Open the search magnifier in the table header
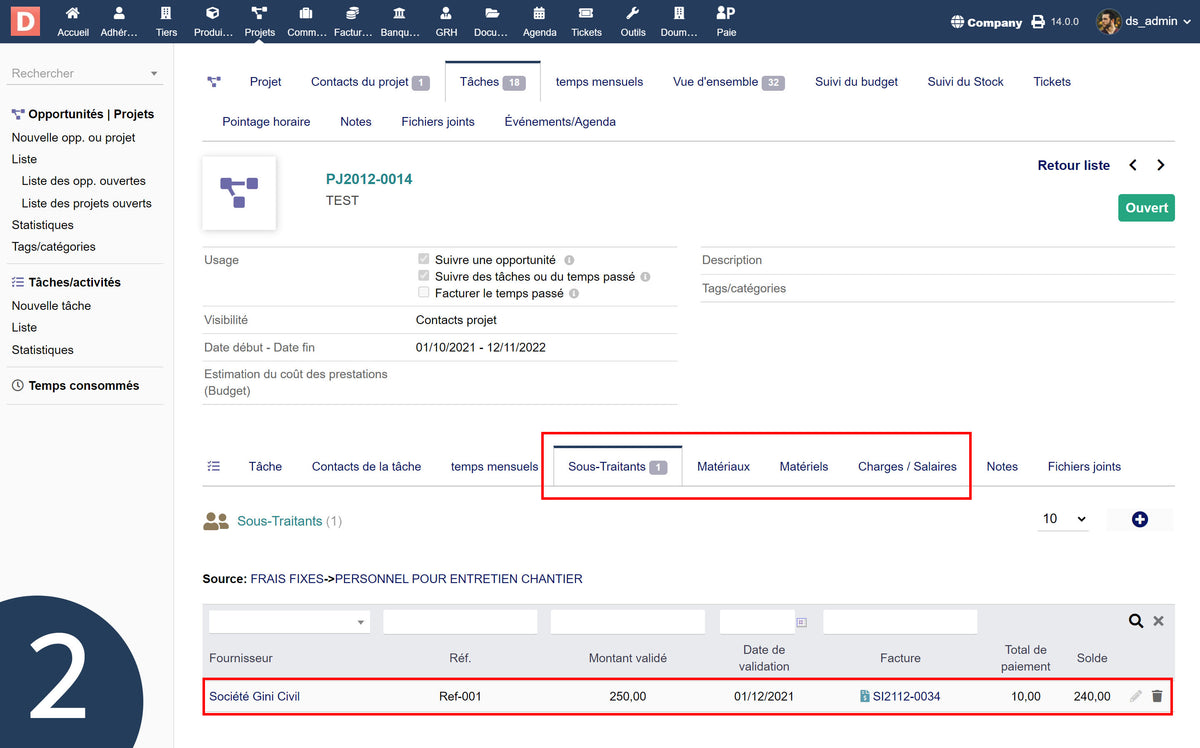This screenshot has height=748, width=1200. tap(1136, 620)
